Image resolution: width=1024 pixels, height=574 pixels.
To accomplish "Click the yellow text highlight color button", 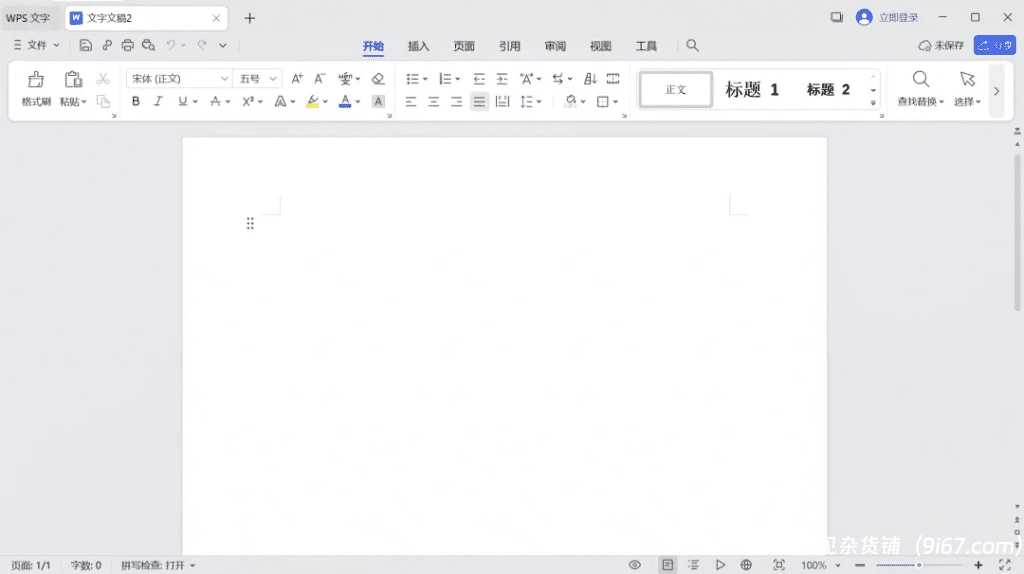I will (x=312, y=101).
